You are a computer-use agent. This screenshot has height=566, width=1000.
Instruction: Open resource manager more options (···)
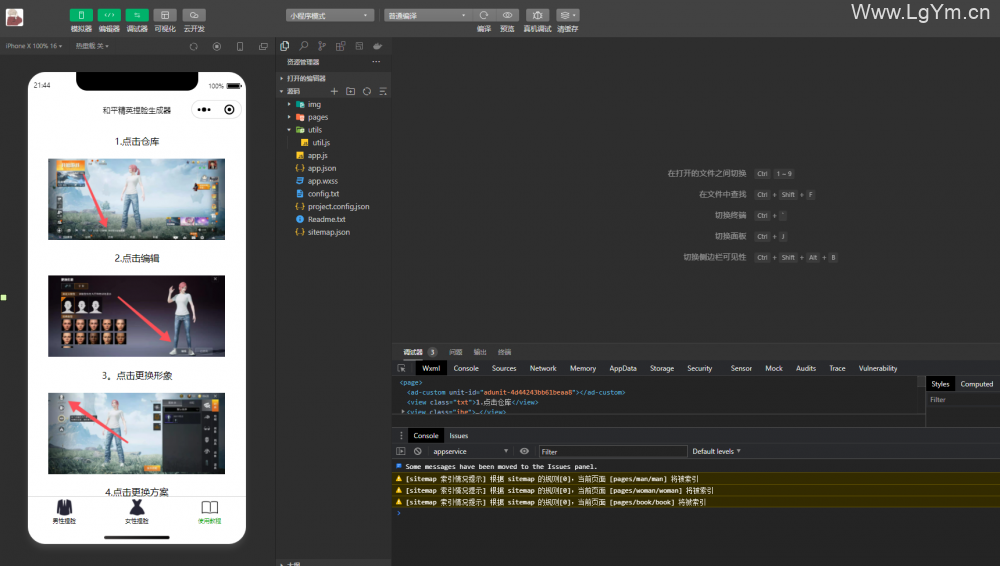click(x=376, y=62)
